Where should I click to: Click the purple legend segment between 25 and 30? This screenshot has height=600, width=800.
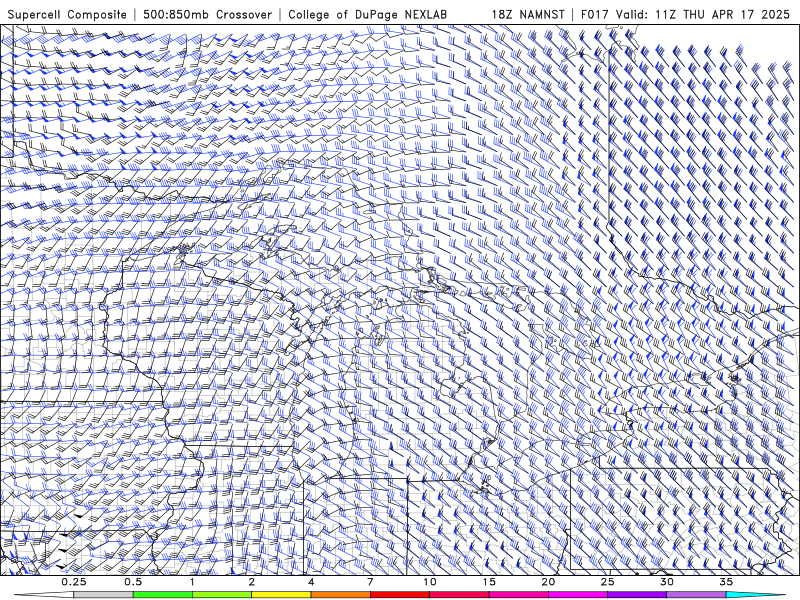point(637,595)
